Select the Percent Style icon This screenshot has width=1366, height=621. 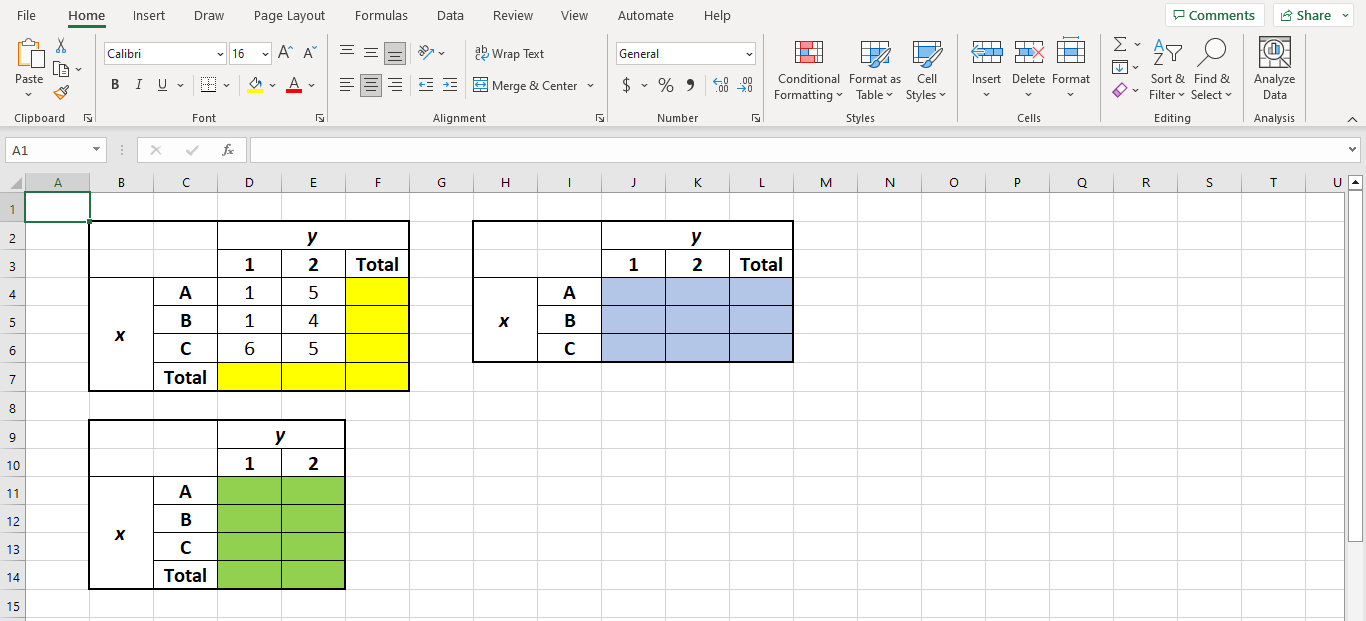[x=665, y=85]
